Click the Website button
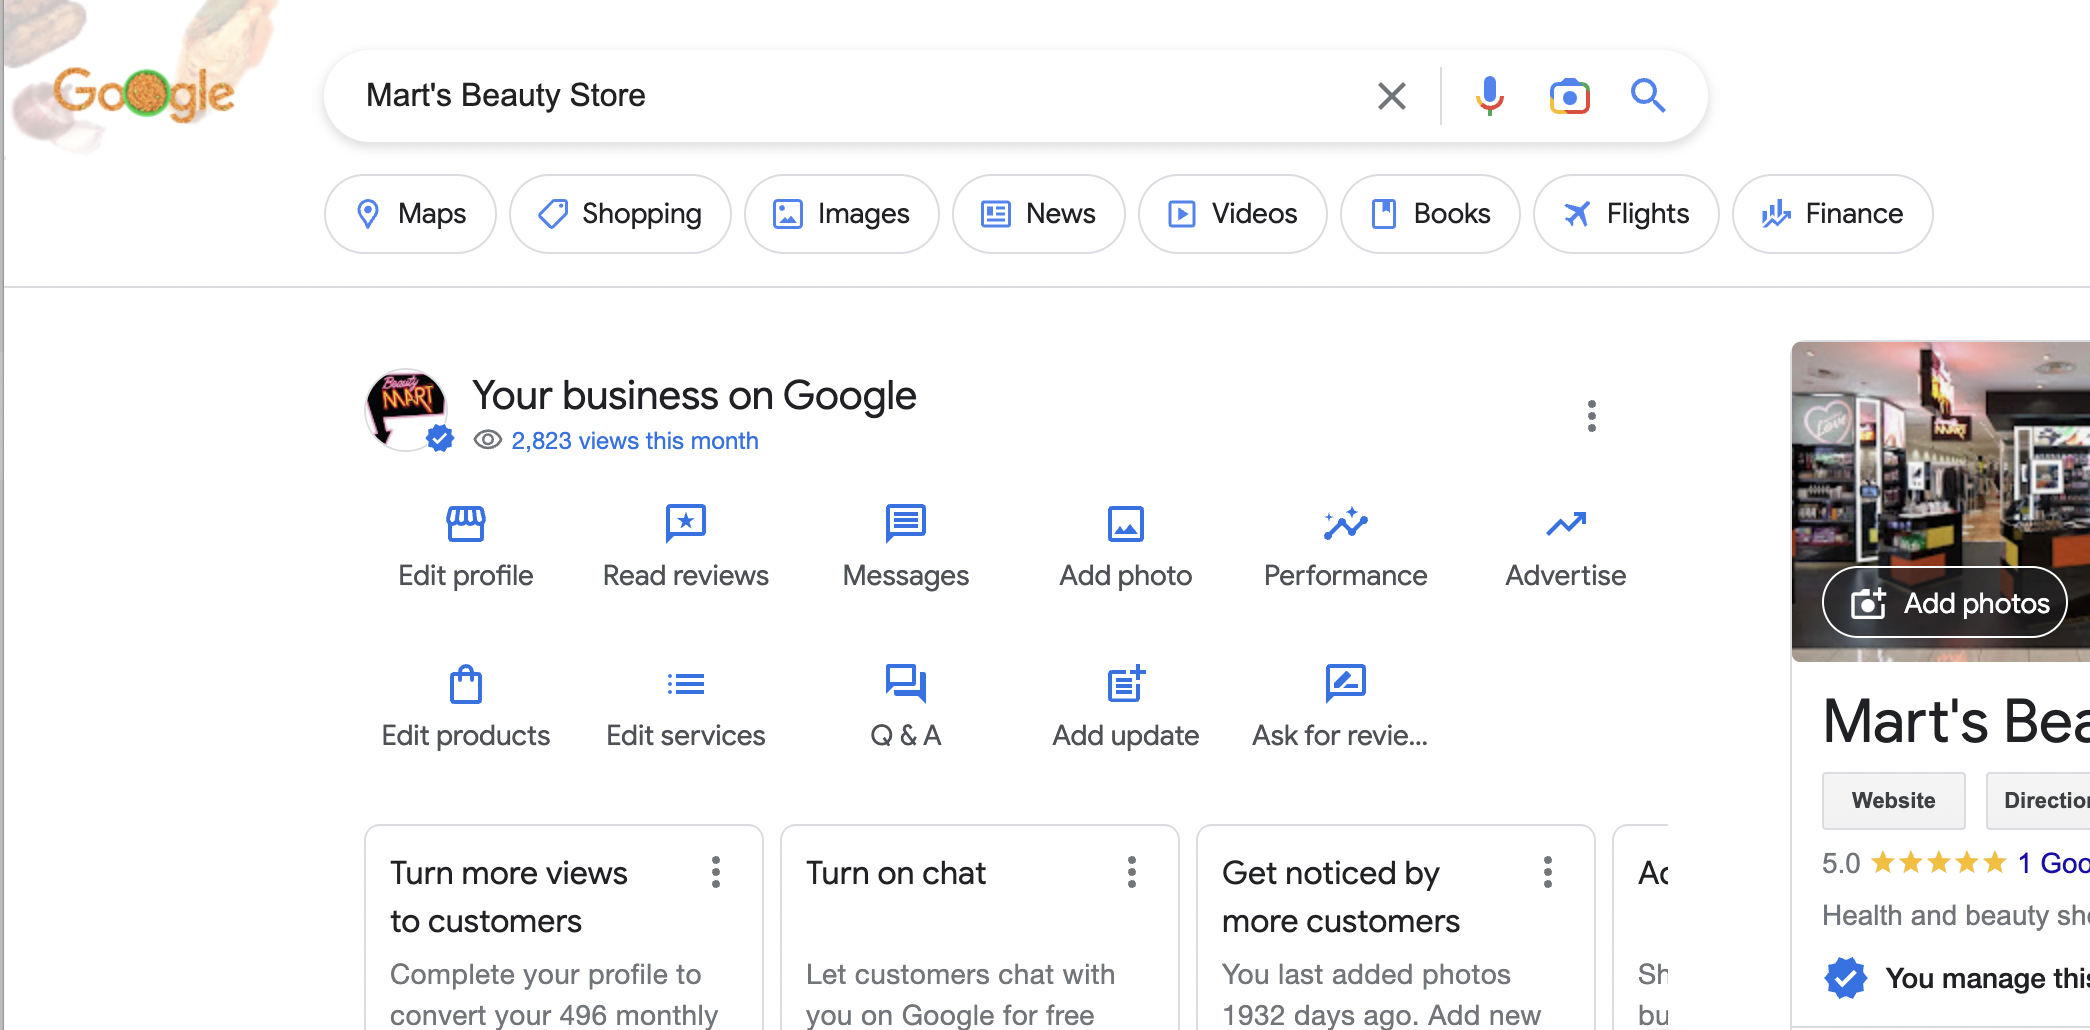Screen dimensions: 2090x1030 1893,800
